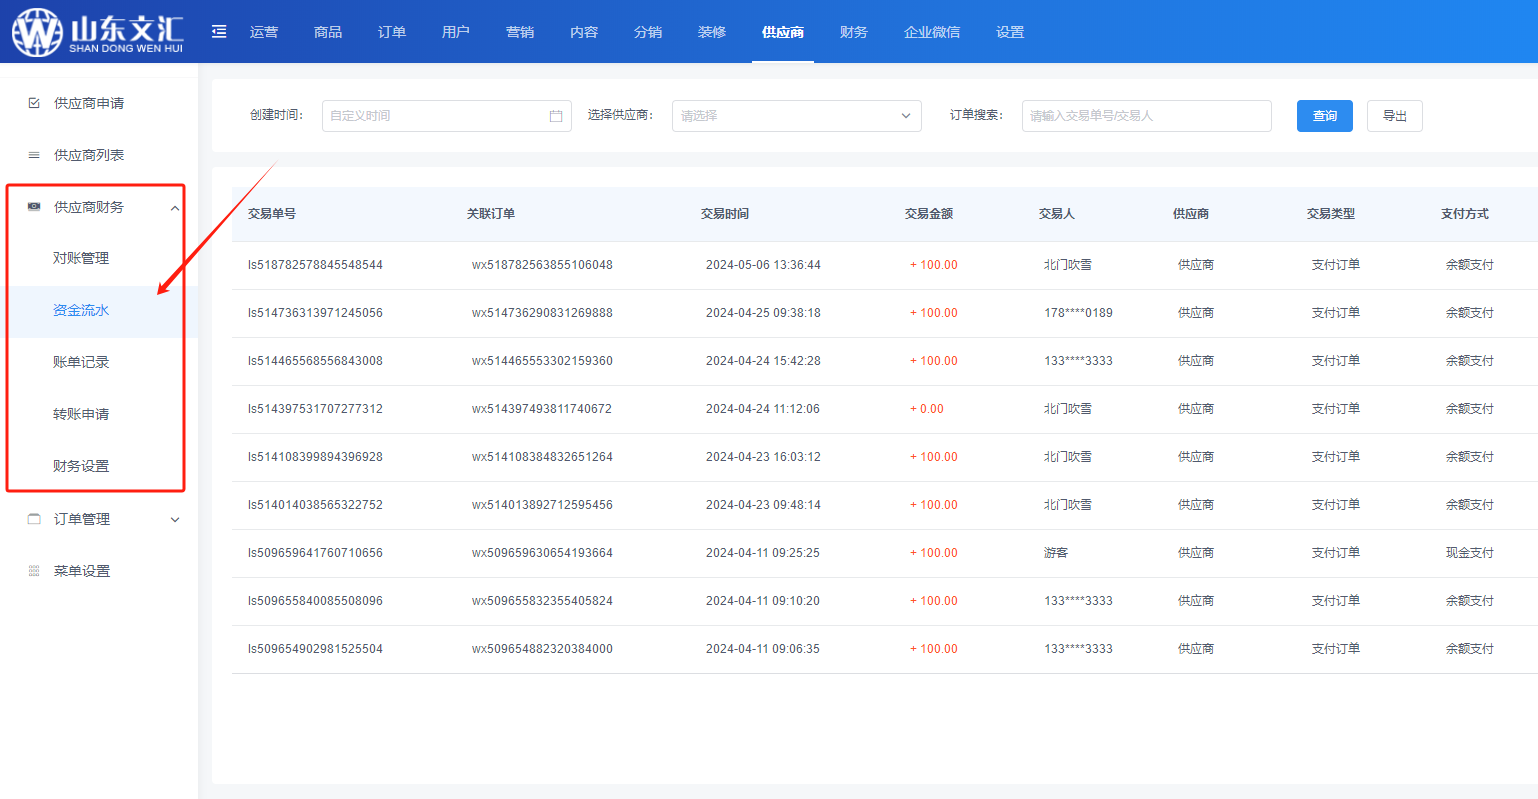Click transaction time 2024-05-06 13:36:44
The width and height of the screenshot is (1538, 799).
pos(763,265)
